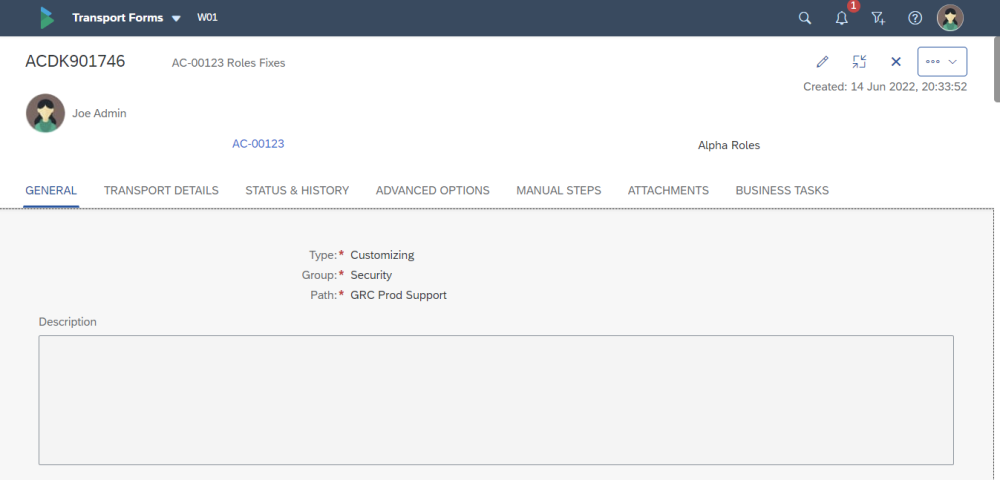
Task: Click Joe Admin's avatar picture
Action: point(45,114)
